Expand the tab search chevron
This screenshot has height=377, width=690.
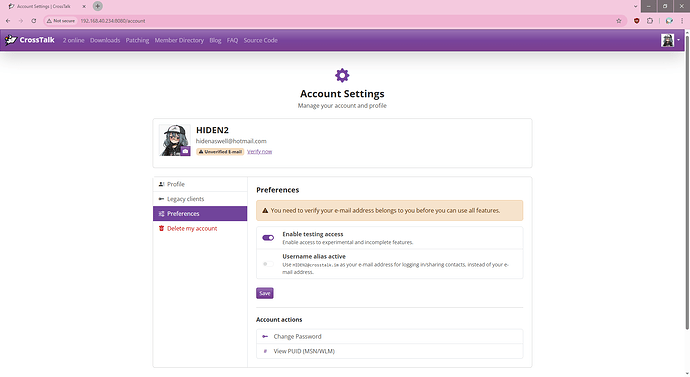pos(635,6)
